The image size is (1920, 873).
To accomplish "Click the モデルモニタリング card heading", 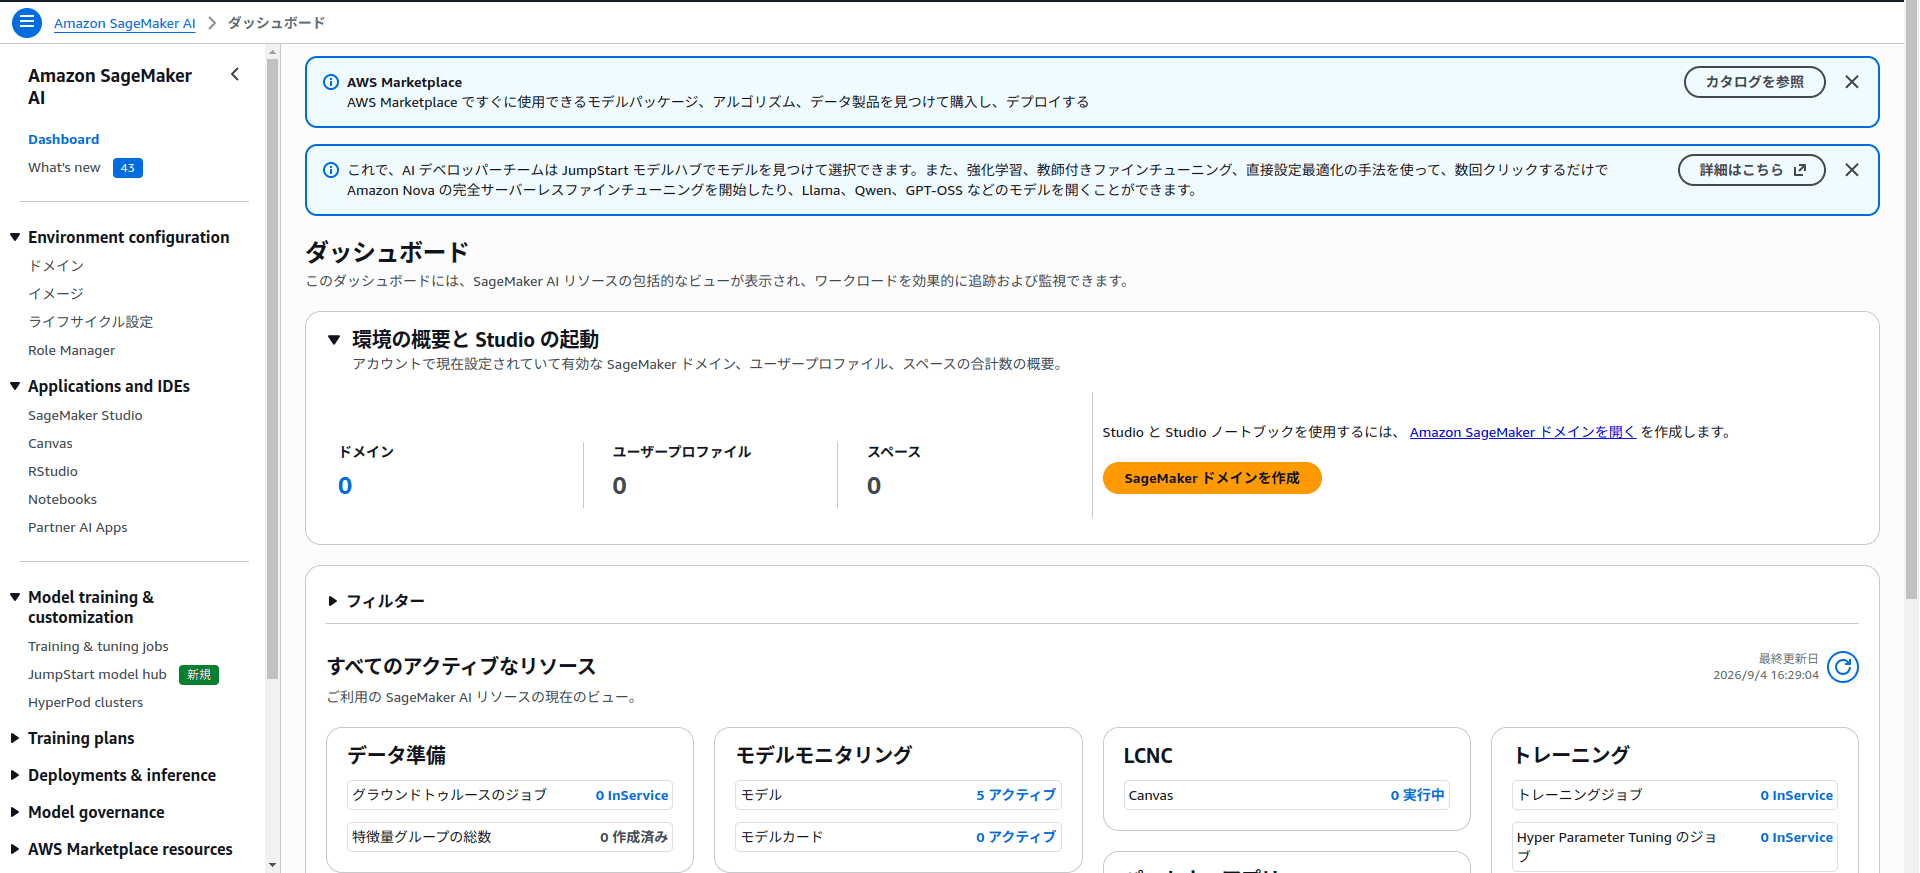I will 824,756.
